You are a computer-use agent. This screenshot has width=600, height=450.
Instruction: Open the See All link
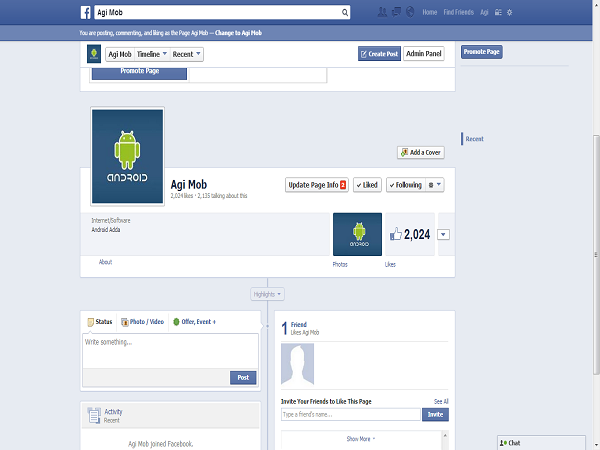pos(441,401)
